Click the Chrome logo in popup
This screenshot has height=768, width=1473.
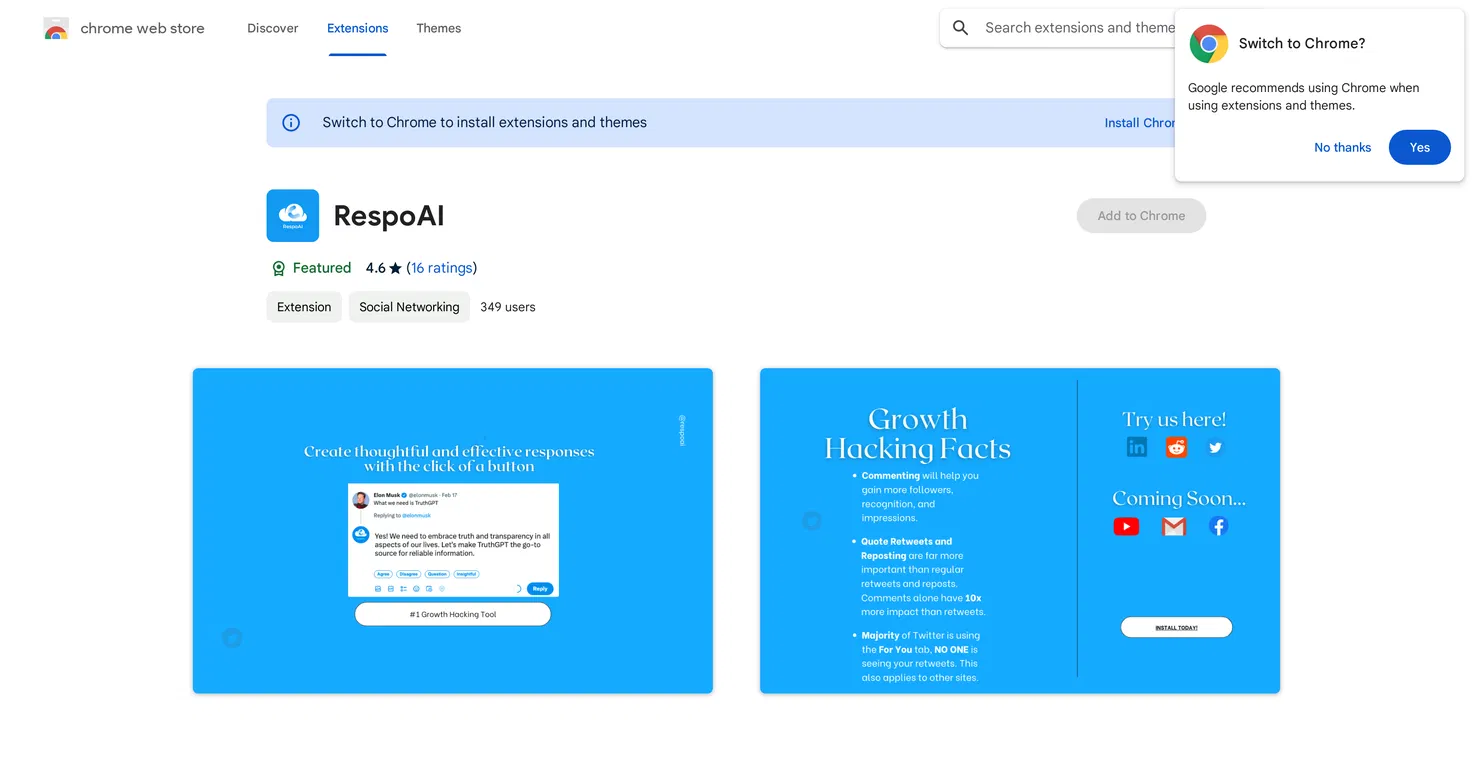[x=1208, y=44]
